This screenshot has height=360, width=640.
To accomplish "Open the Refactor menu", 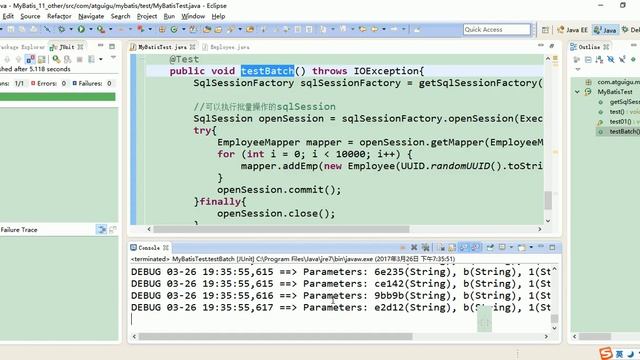I will point(59,16).
